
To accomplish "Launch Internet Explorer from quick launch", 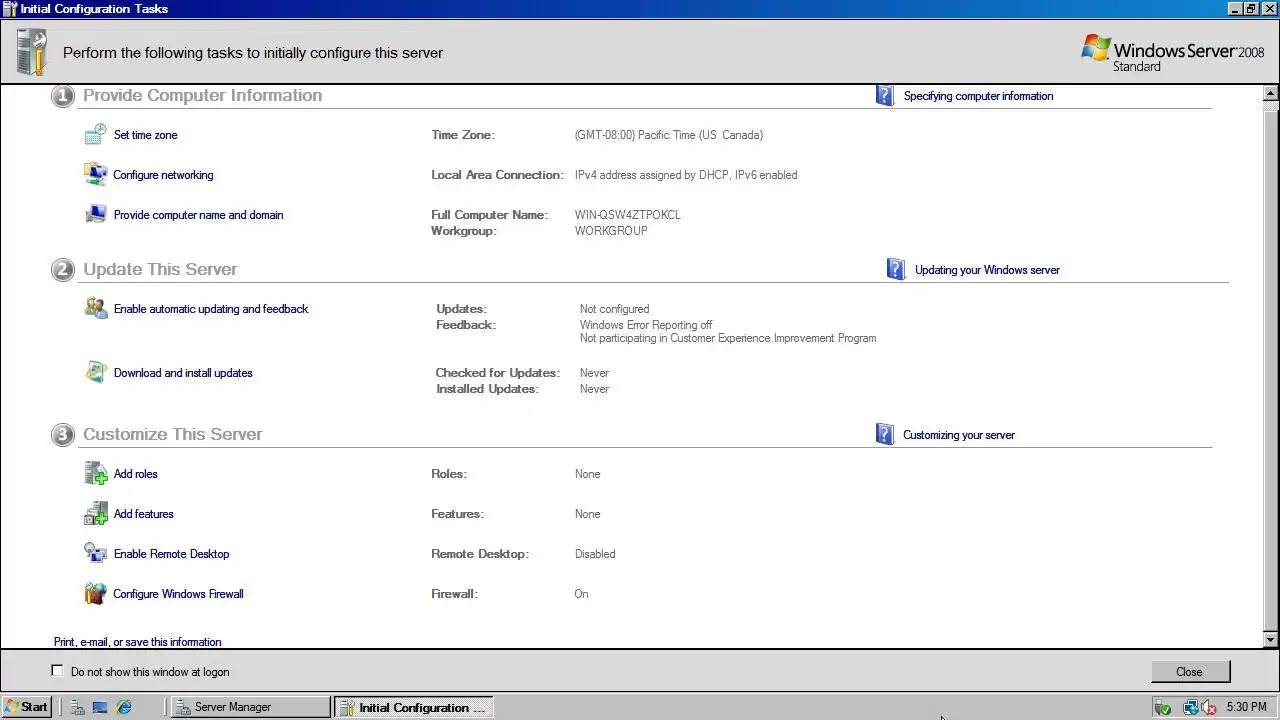I will tap(124, 707).
